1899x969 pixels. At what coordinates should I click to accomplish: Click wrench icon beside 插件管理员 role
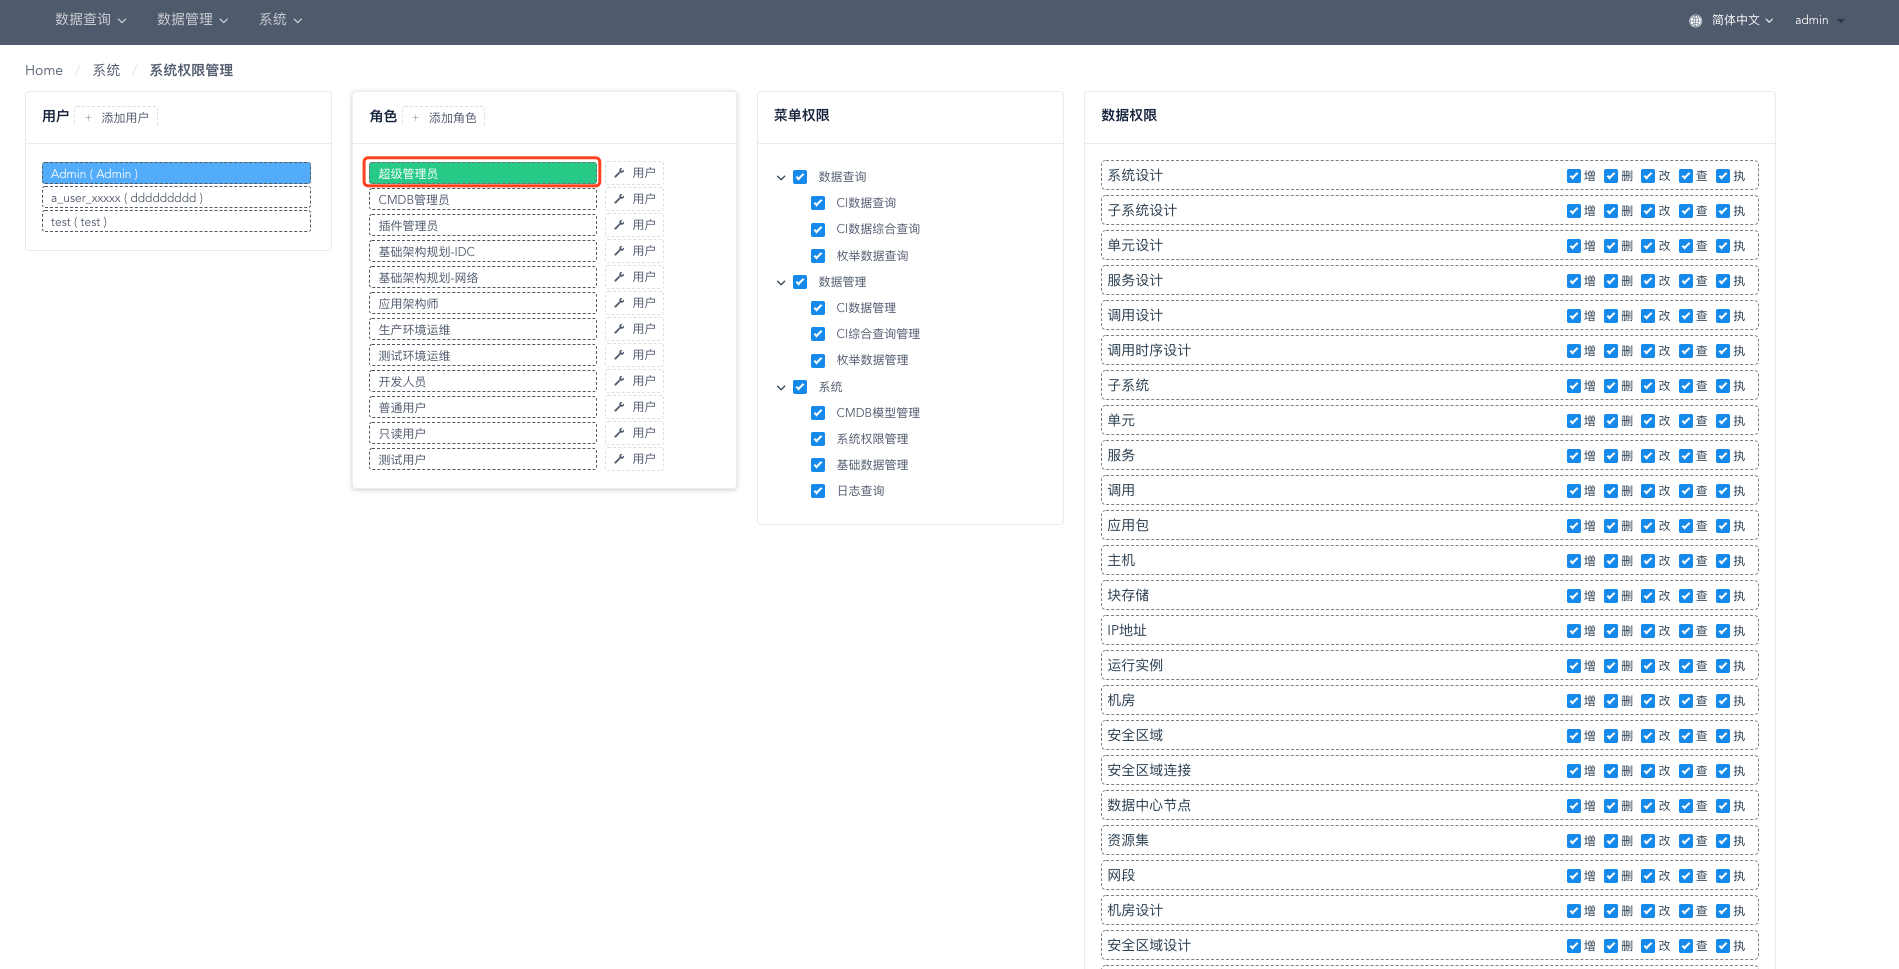tap(619, 225)
